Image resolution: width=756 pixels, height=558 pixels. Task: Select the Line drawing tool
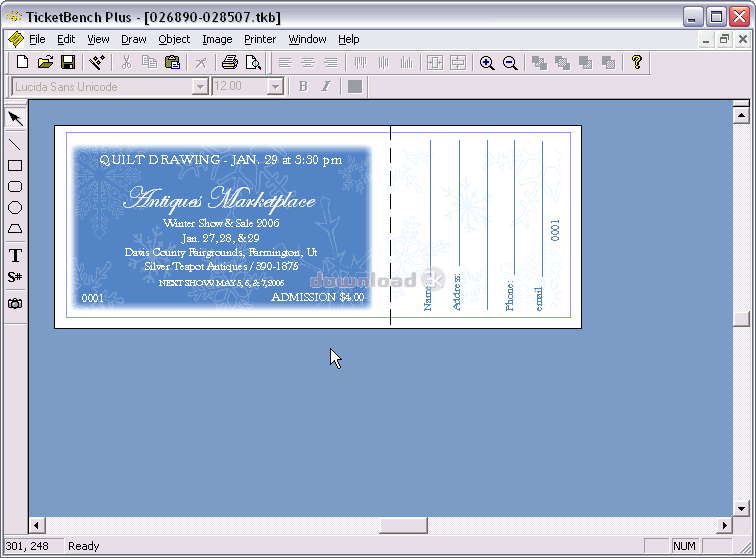(15, 144)
